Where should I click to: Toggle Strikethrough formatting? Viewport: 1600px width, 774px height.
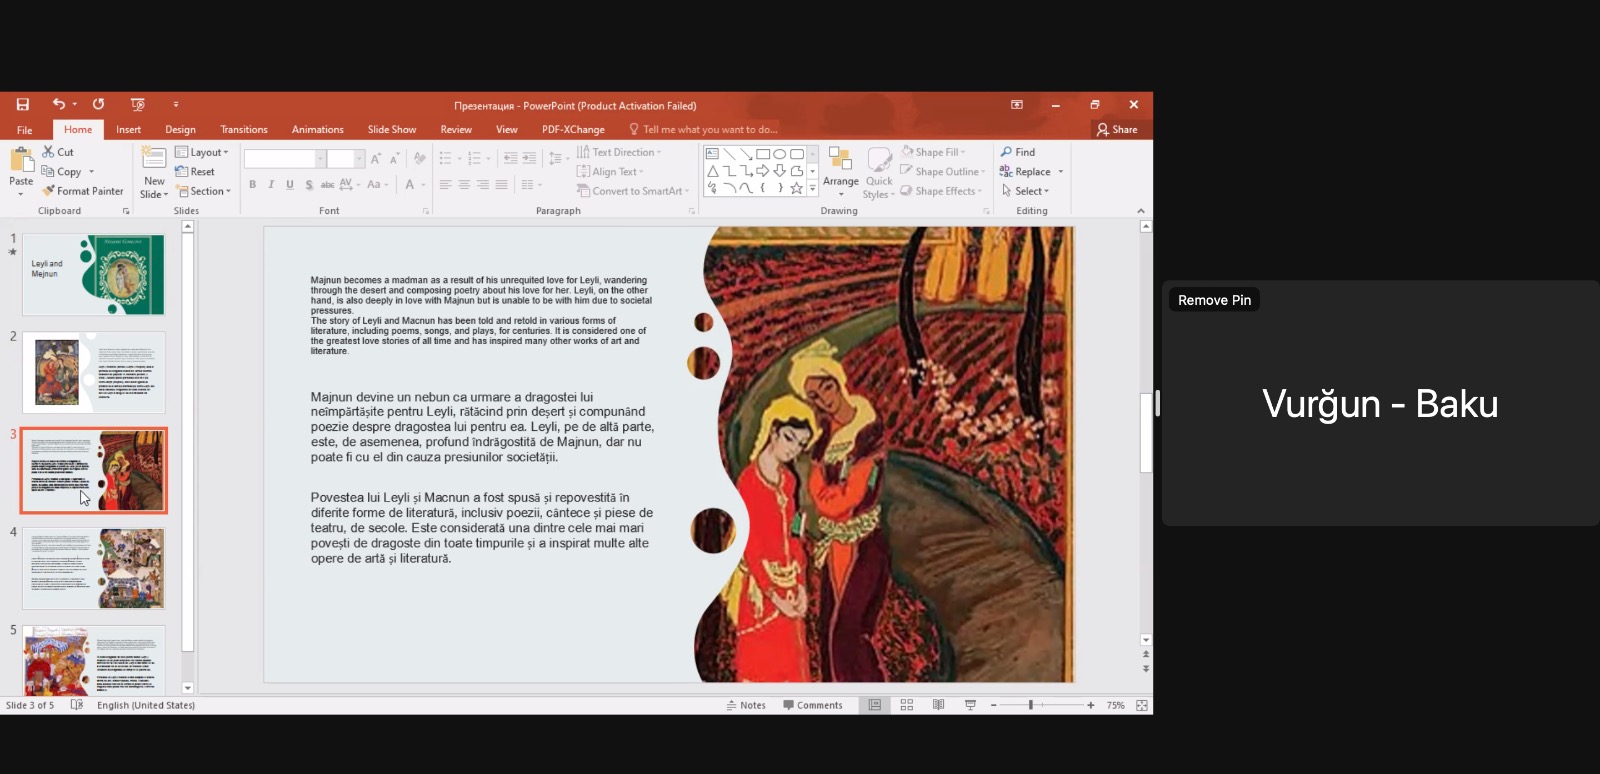tap(327, 184)
